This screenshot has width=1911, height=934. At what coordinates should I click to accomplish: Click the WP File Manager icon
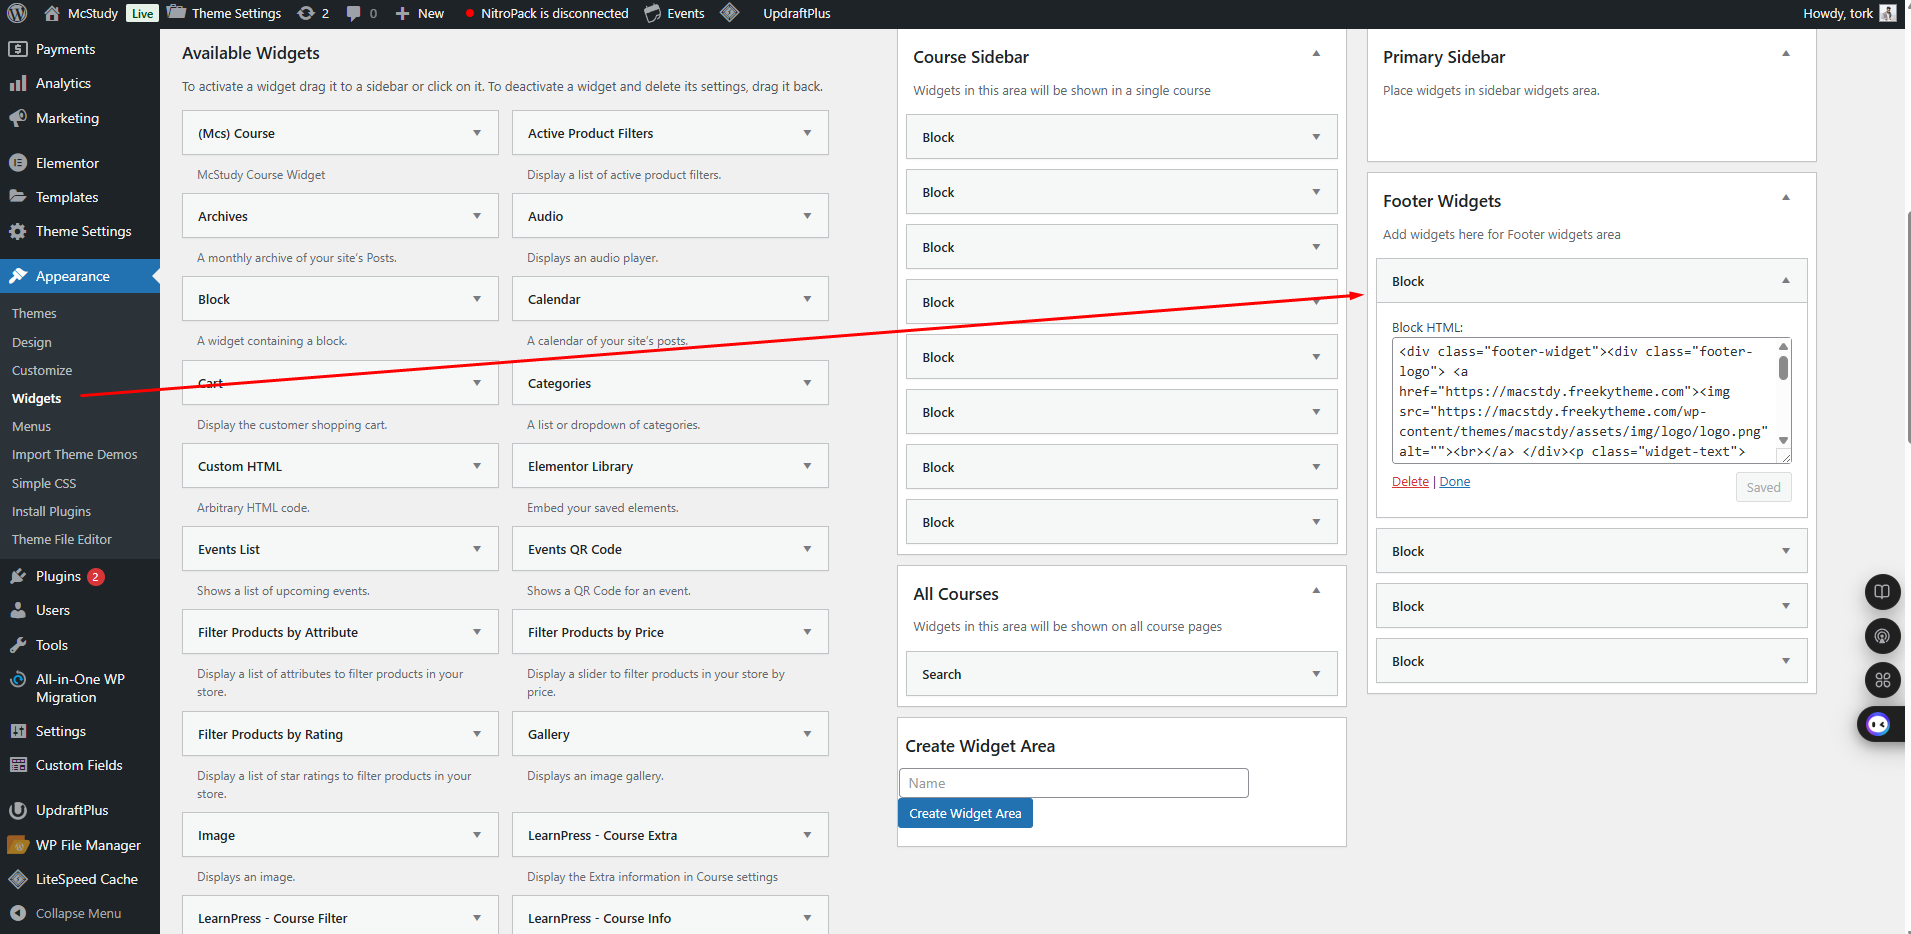[x=18, y=845]
